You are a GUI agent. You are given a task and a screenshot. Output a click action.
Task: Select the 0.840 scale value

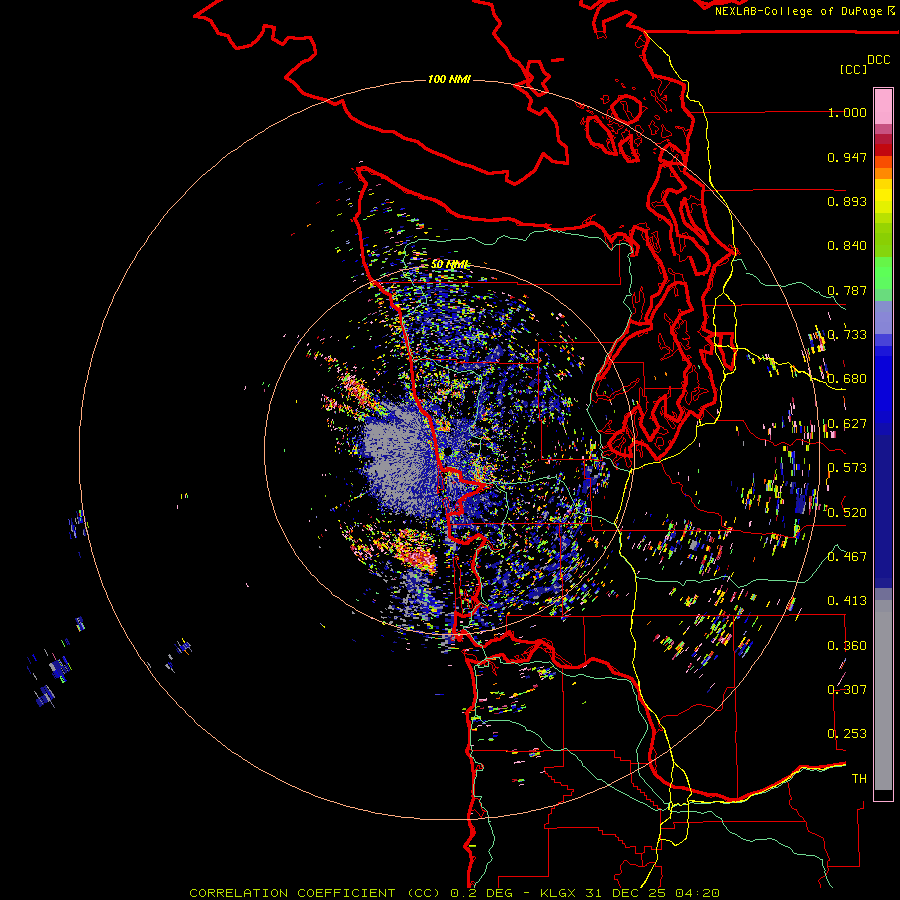847,246
